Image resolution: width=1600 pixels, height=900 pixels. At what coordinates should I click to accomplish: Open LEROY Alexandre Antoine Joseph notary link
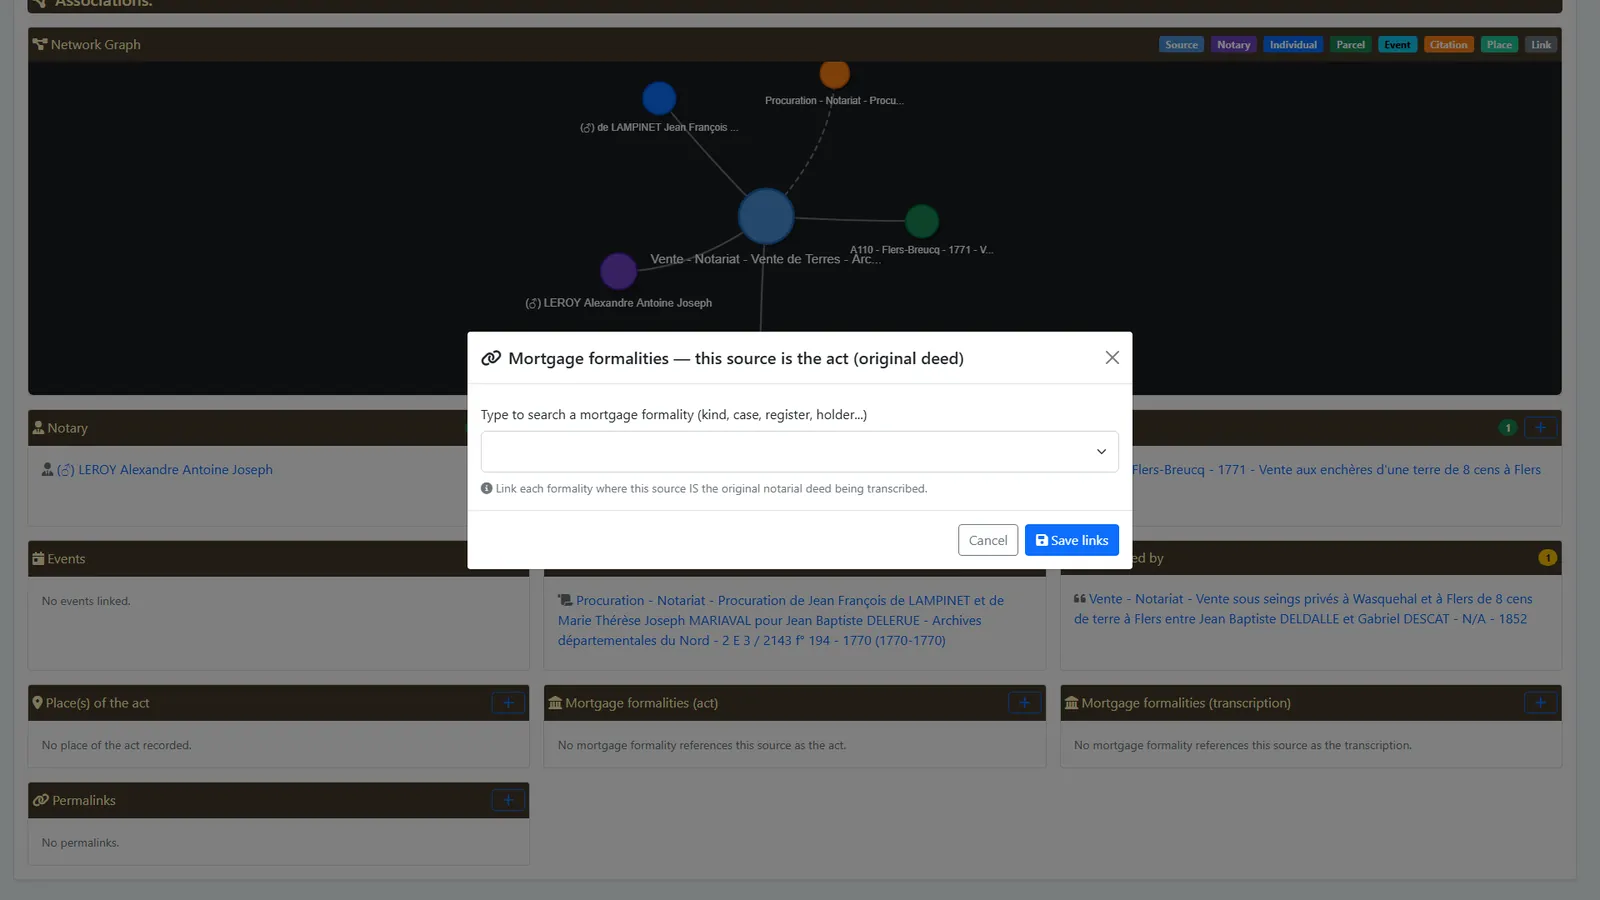tap(165, 470)
